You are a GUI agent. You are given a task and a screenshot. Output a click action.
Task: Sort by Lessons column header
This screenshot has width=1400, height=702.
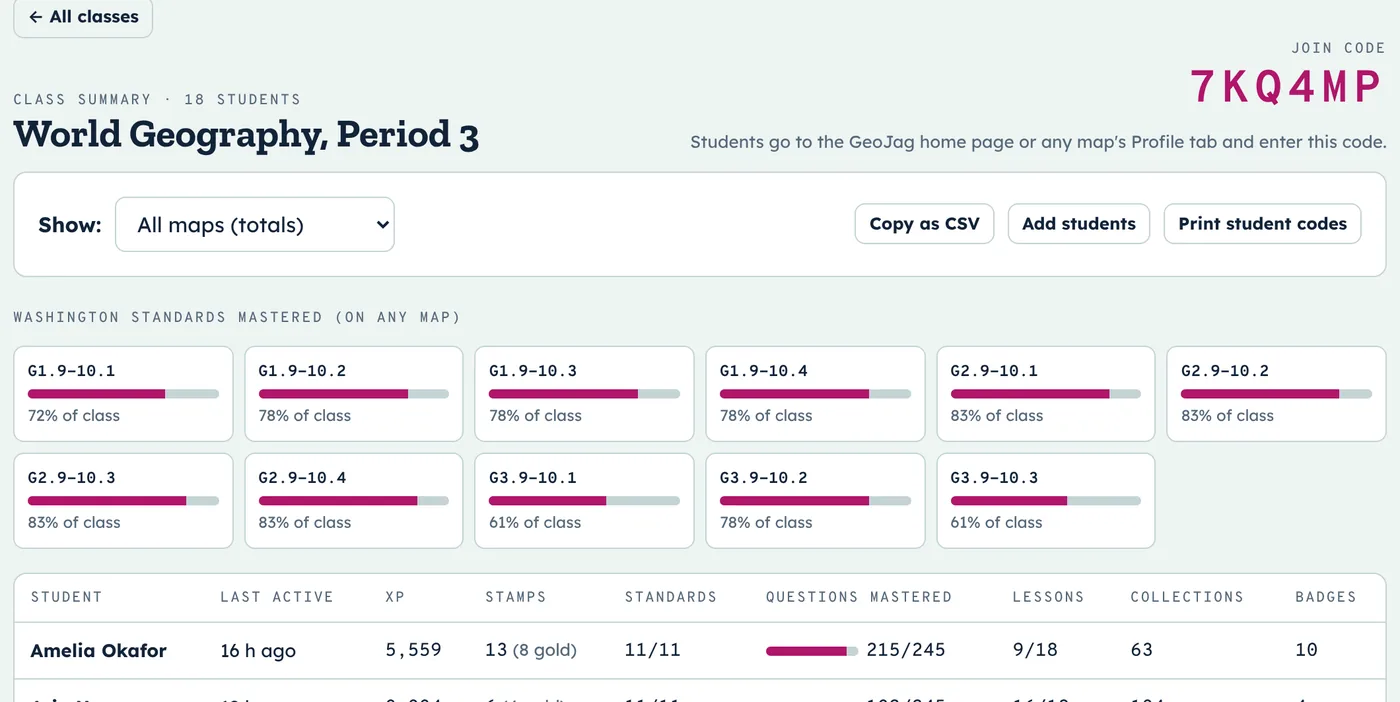(x=1048, y=597)
